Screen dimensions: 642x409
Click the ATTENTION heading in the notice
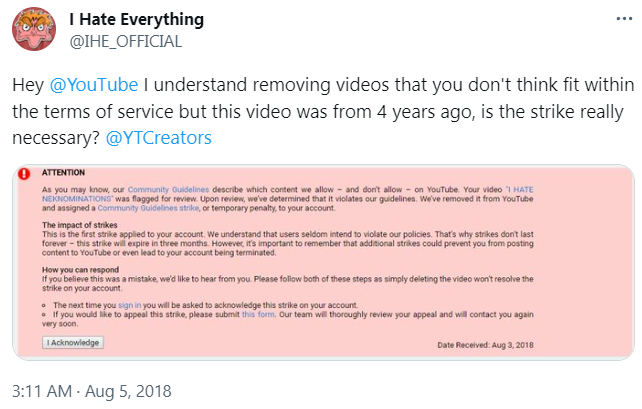[64, 173]
